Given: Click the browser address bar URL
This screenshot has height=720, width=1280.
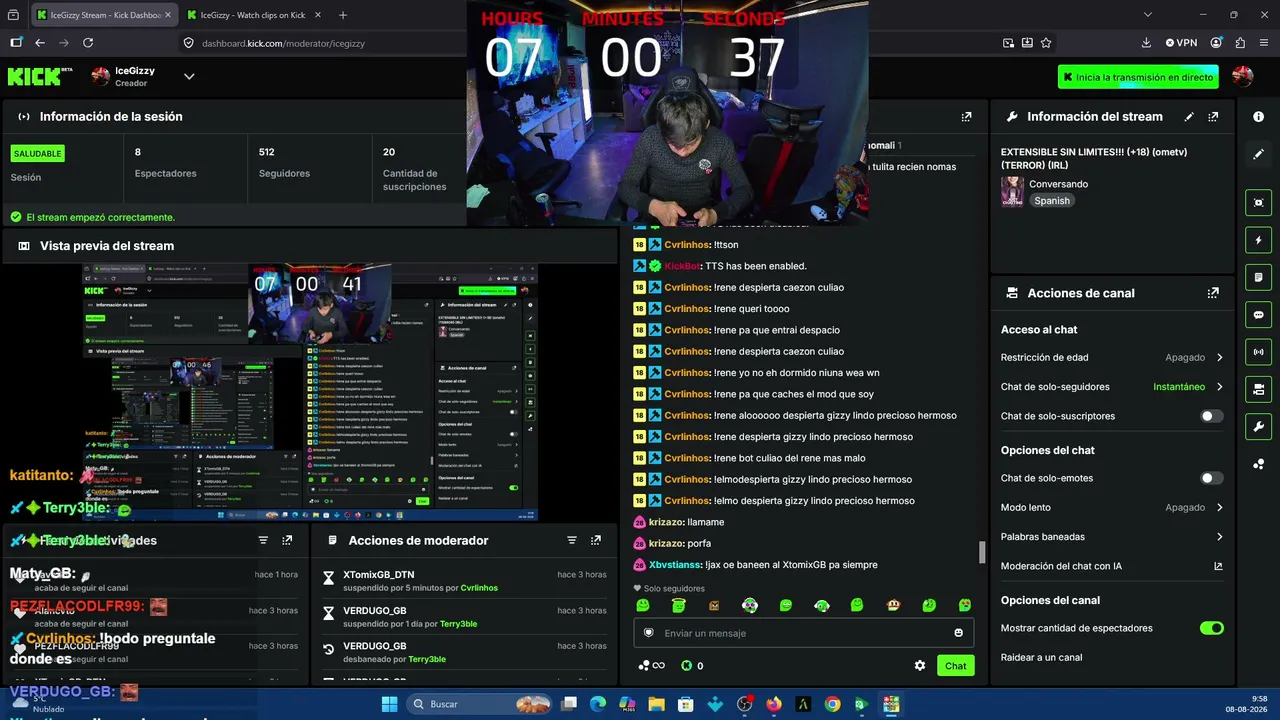Looking at the screenshot, I should (284, 43).
